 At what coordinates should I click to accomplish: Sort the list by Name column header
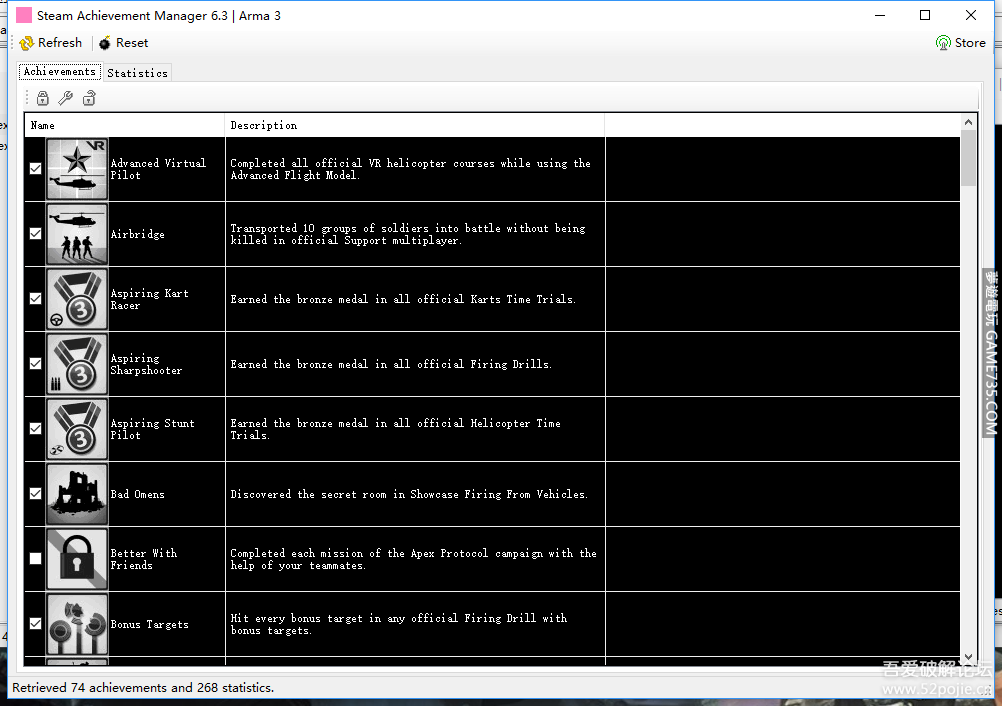point(125,126)
